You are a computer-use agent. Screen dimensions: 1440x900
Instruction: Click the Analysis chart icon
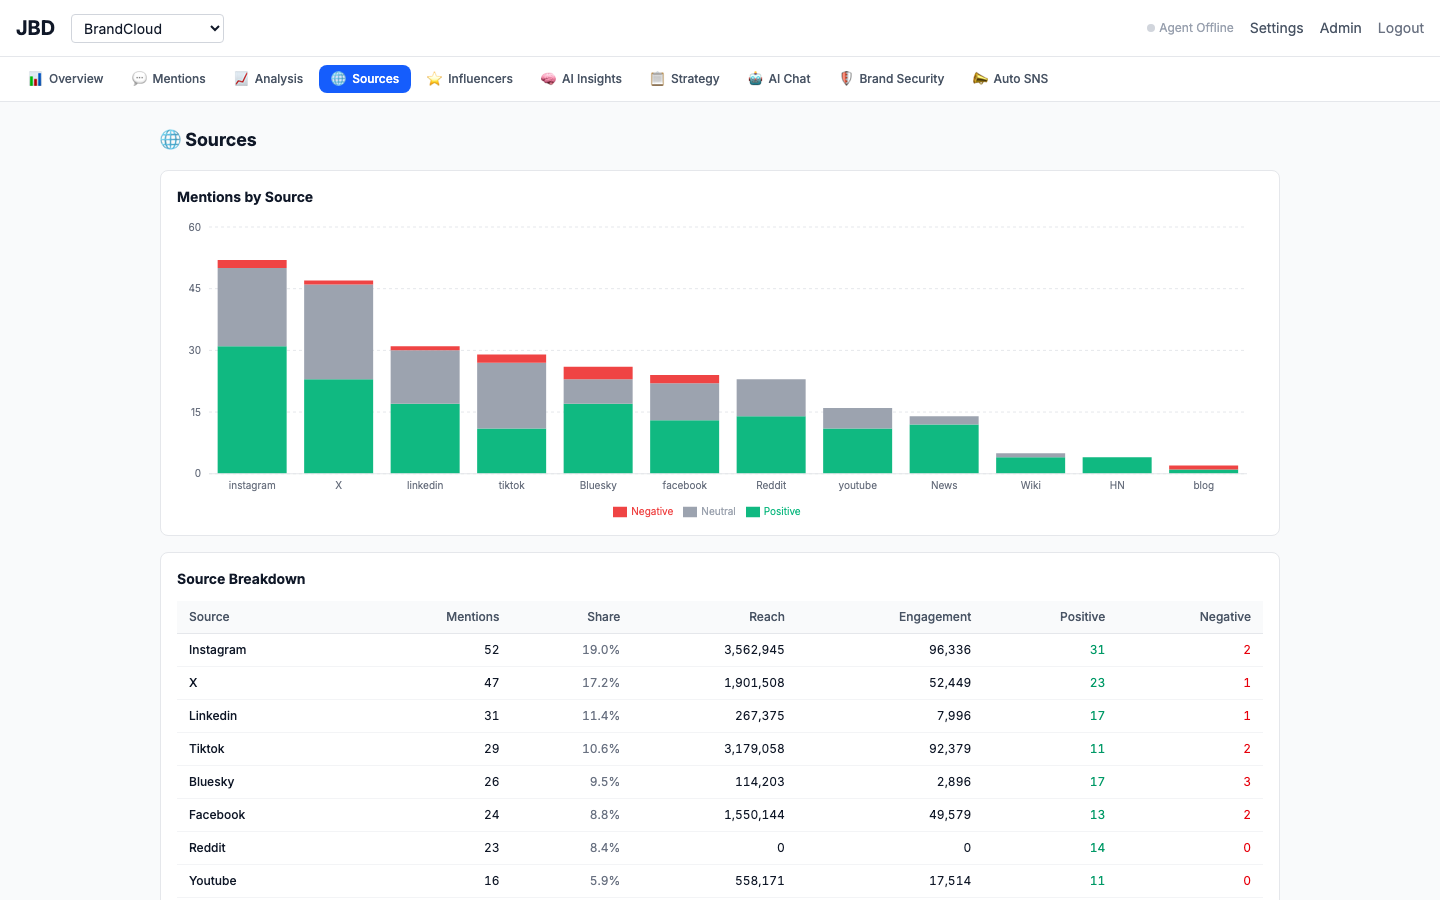coord(241,79)
